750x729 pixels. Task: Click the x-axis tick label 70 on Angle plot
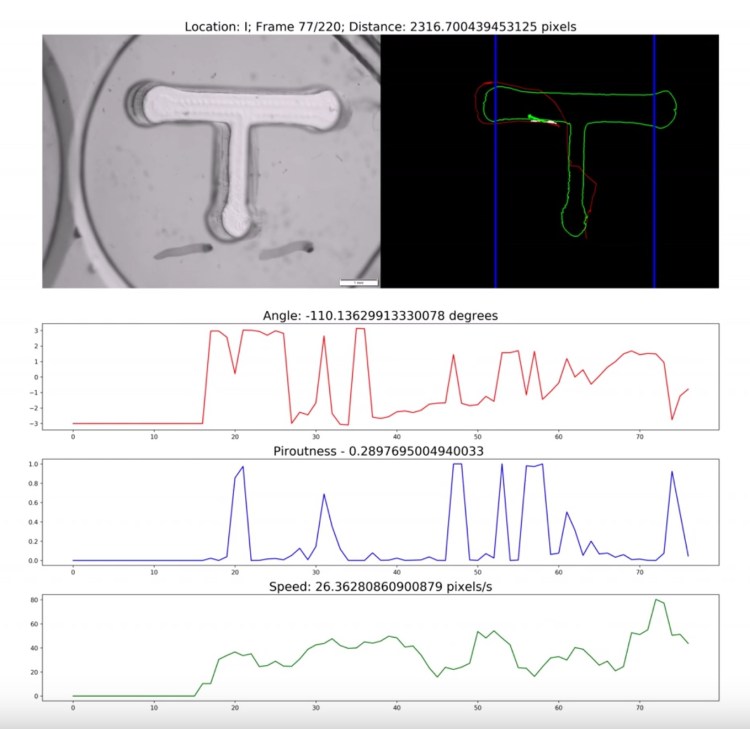(x=640, y=436)
